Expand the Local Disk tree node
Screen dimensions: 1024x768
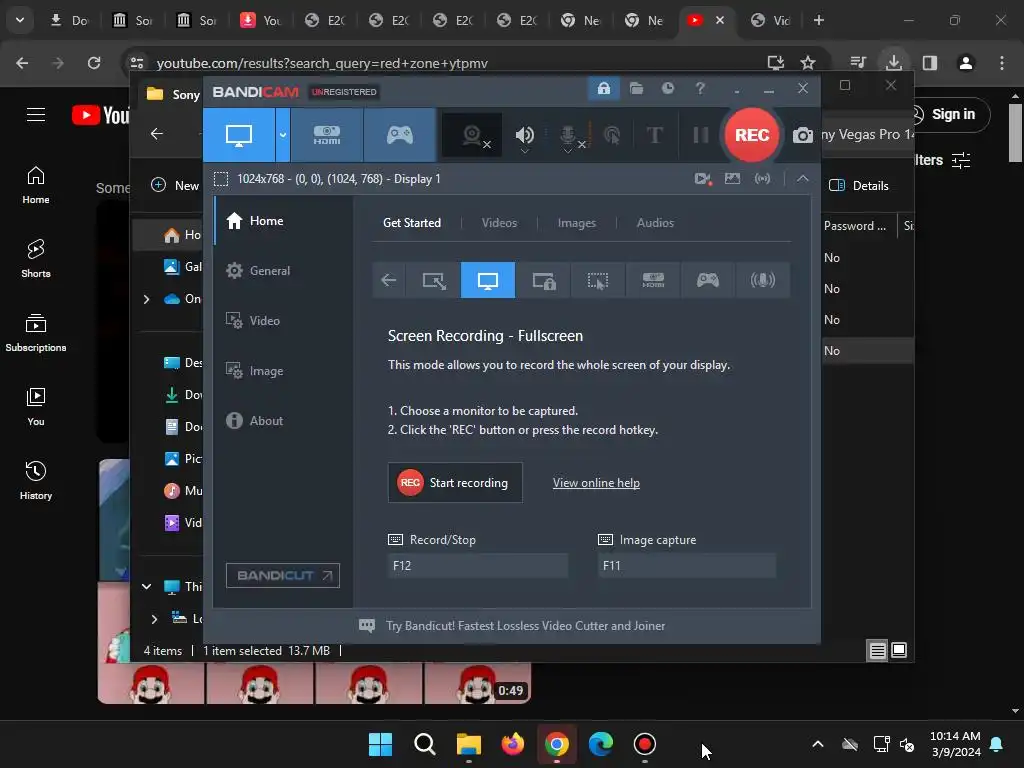pos(154,618)
